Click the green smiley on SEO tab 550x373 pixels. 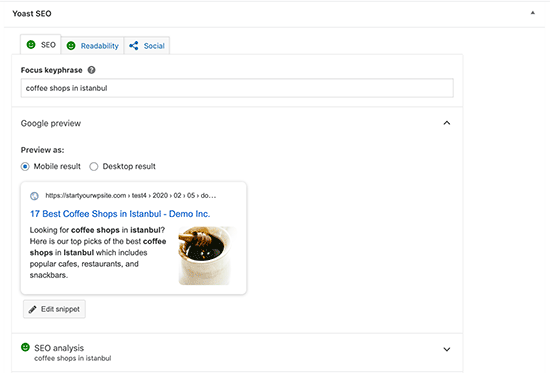[31, 45]
